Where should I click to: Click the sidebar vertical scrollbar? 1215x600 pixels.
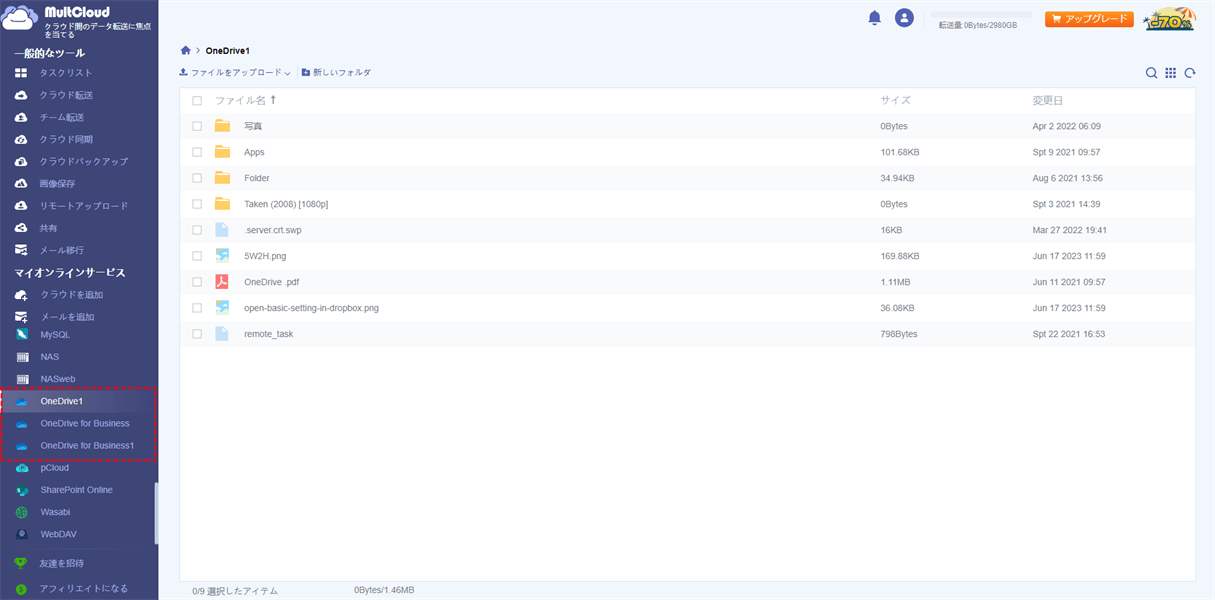point(155,514)
